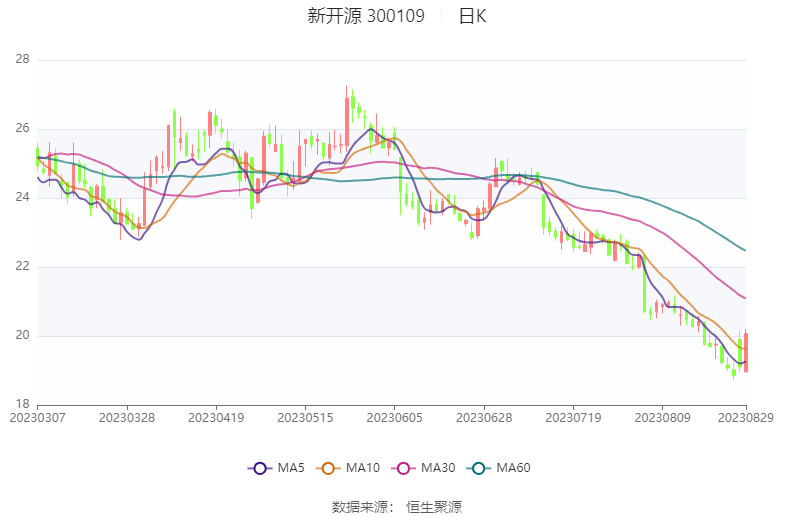Hide the MA10 series via its label
This screenshot has height=517, width=794.
[x=363, y=468]
